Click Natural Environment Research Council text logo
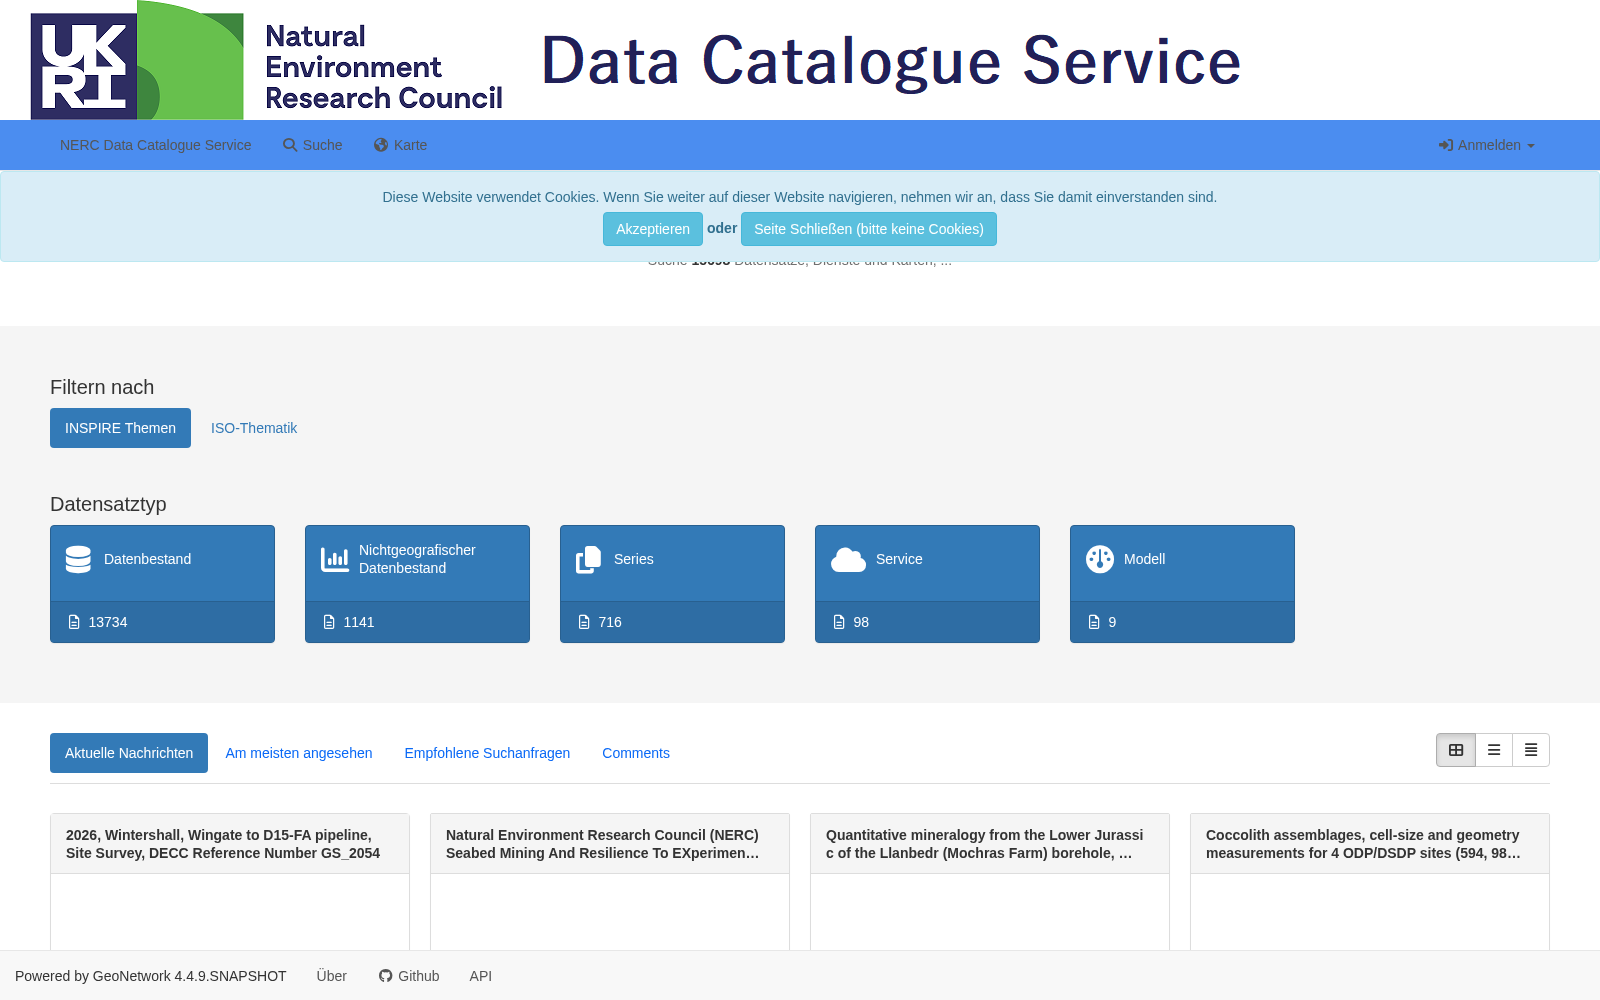Image resolution: width=1600 pixels, height=1000 pixels. (x=384, y=67)
